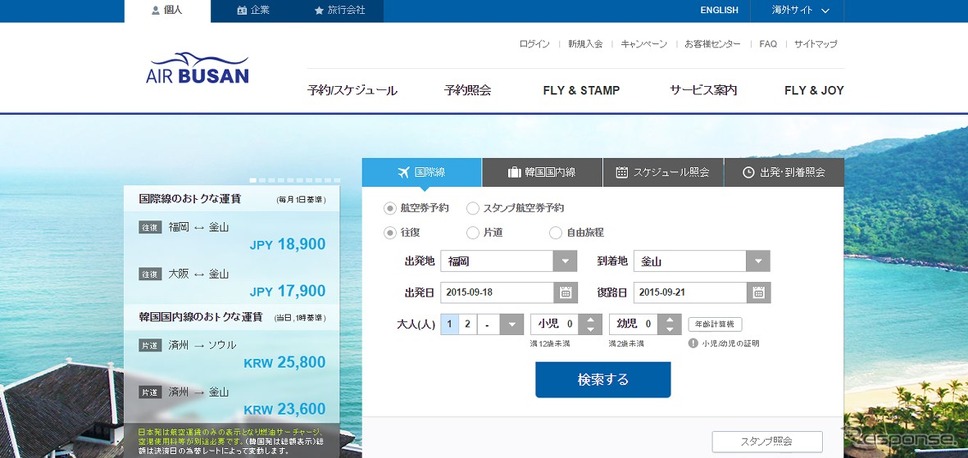Screen dimensions: 968x458
Task: Select 旅行会社 top tab
Action: pyautogui.click(x=340, y=10)
